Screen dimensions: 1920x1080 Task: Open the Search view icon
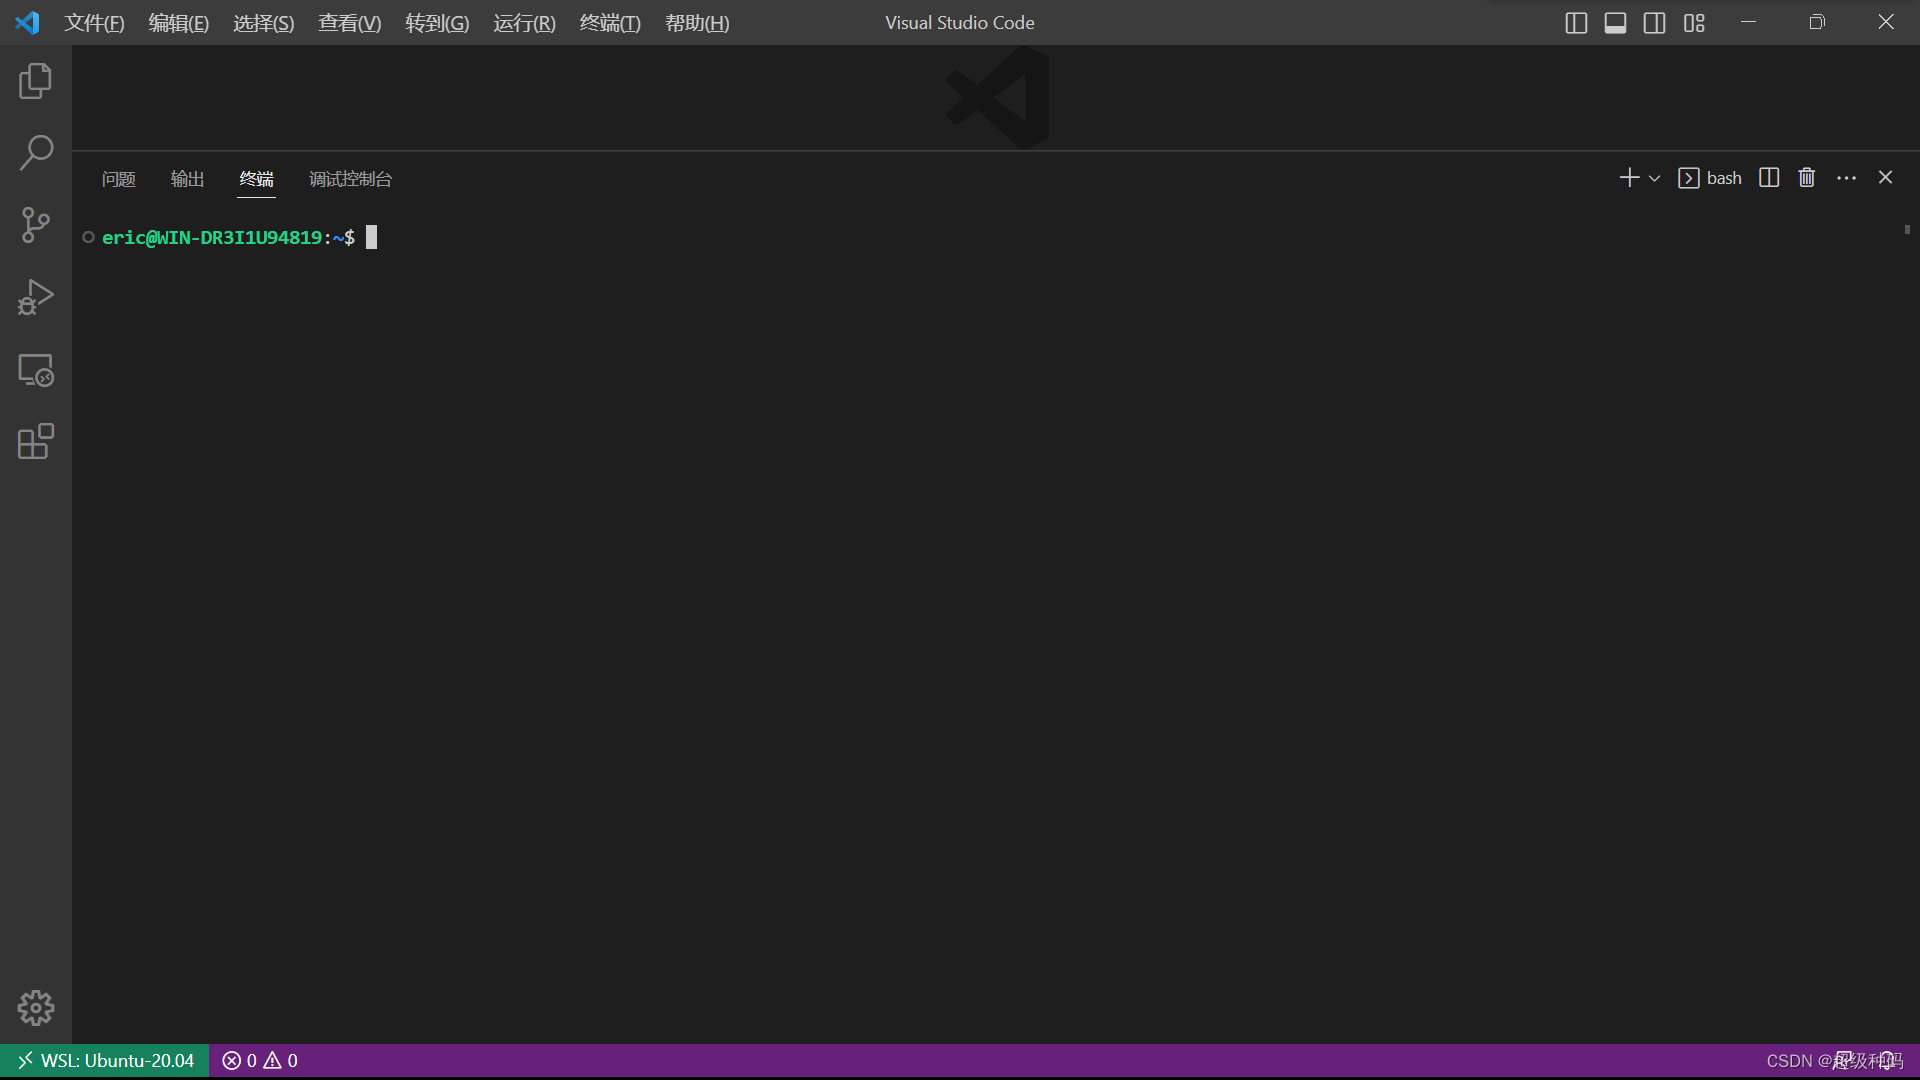click(35, 153)
